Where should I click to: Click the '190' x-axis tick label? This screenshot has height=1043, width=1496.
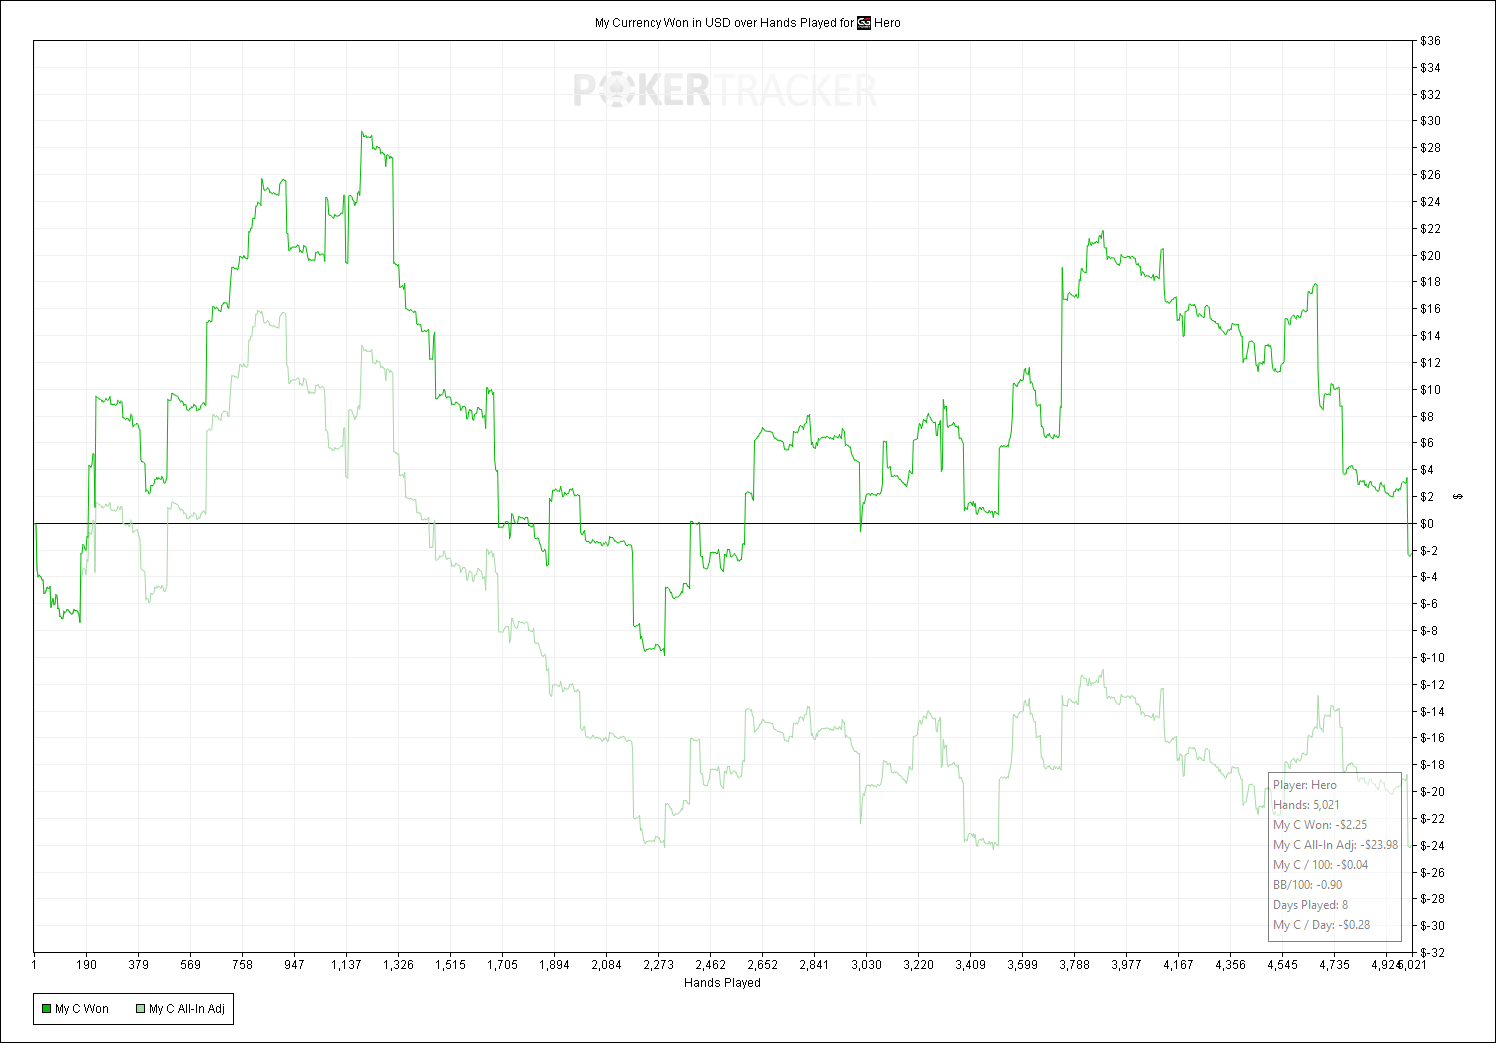click(87, 965)
